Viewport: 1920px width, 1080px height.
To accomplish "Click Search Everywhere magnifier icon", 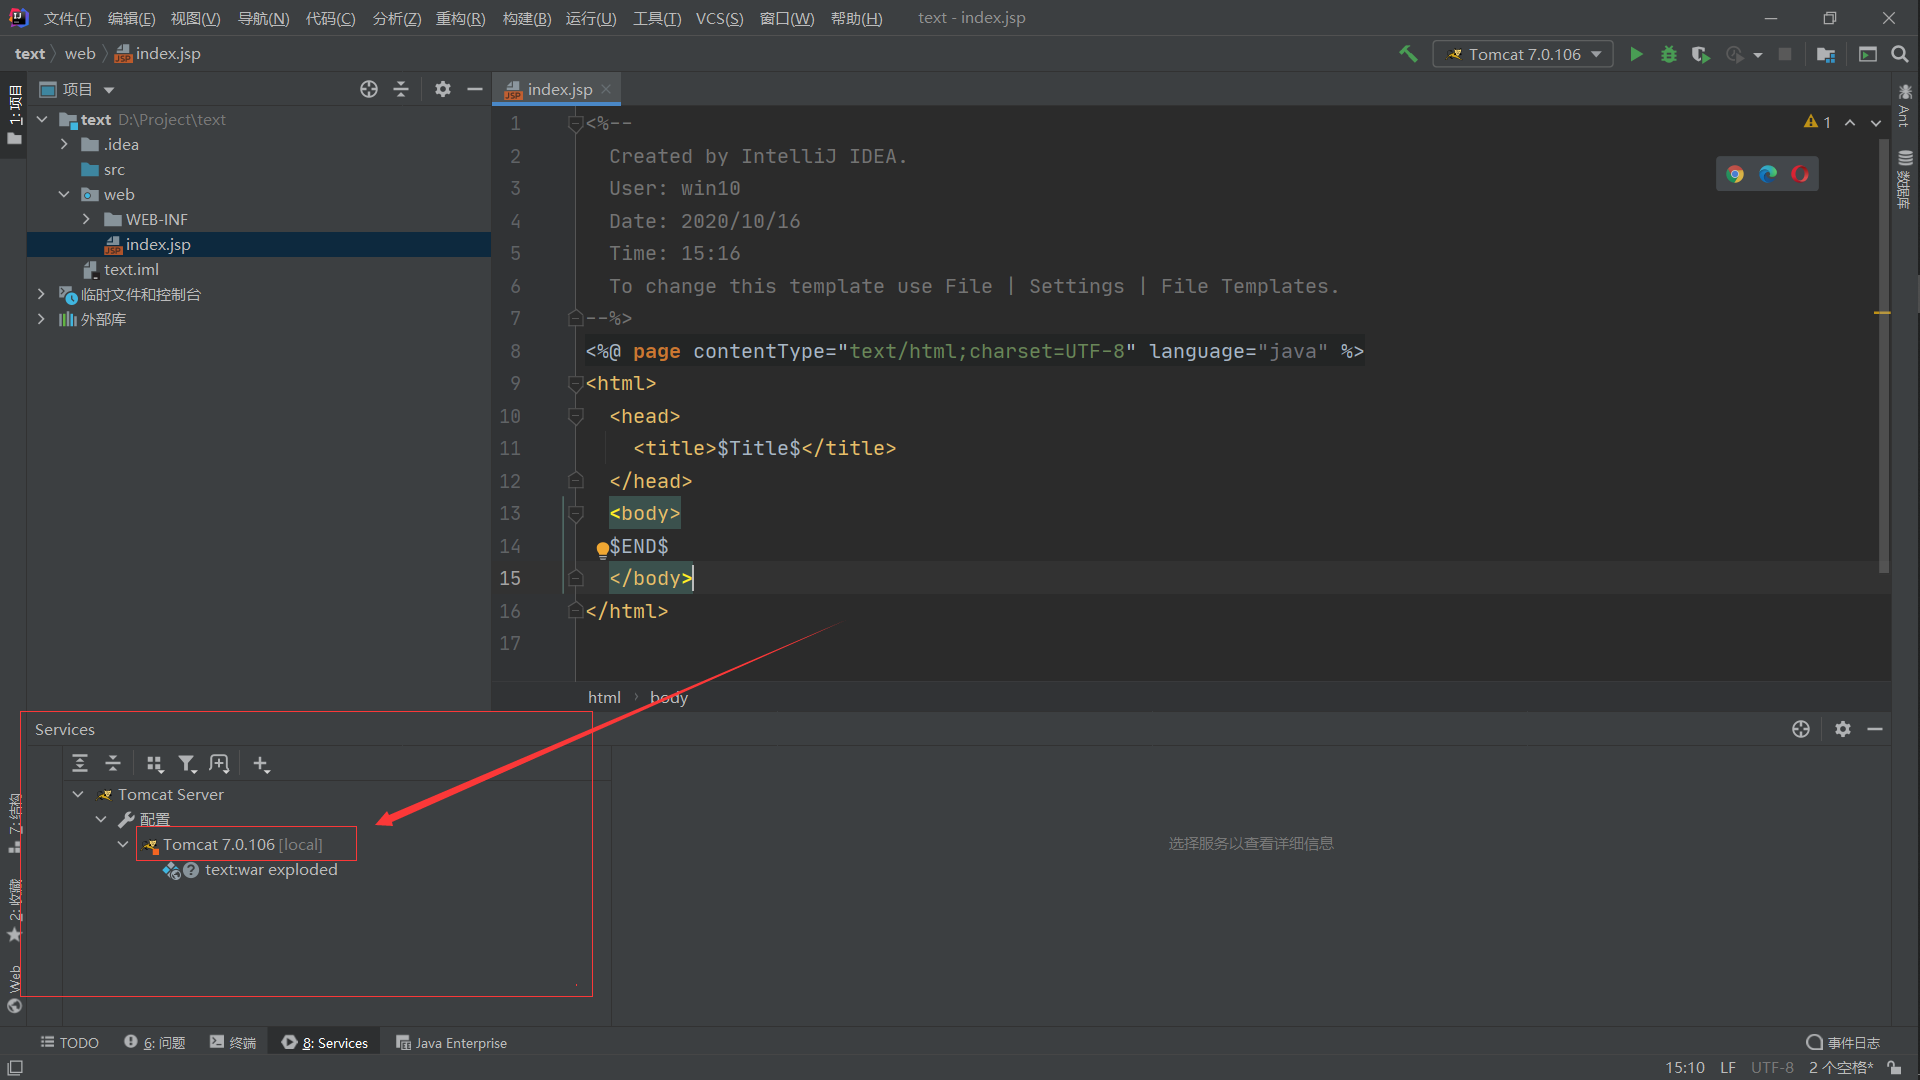I will [x=1900, y=54].
